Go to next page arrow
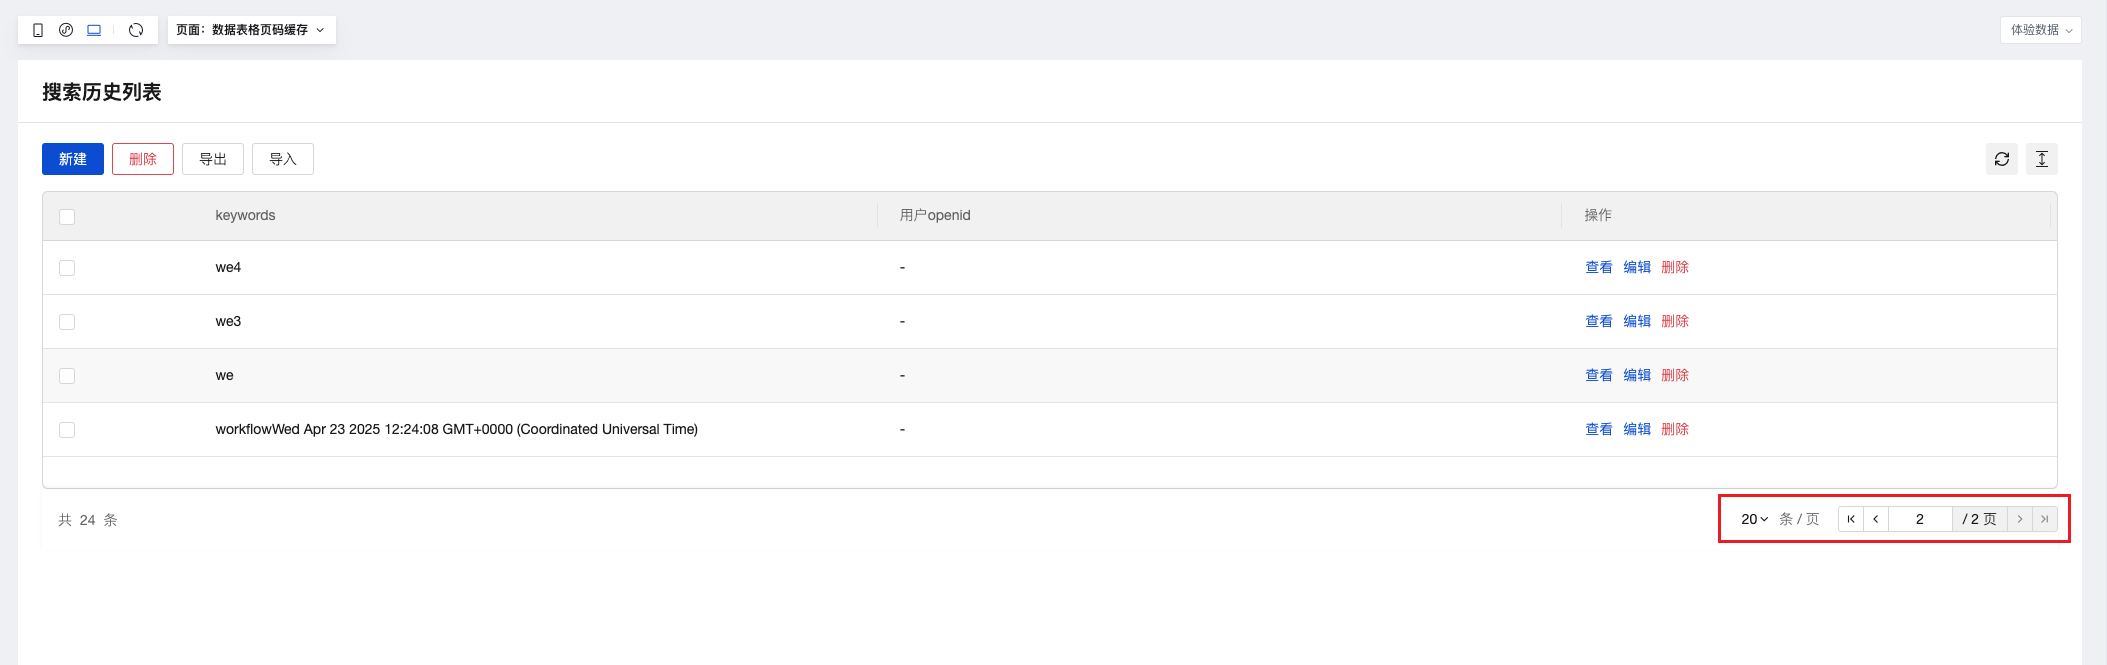The image size is (2107, 665). click(x=2020, y=519)
